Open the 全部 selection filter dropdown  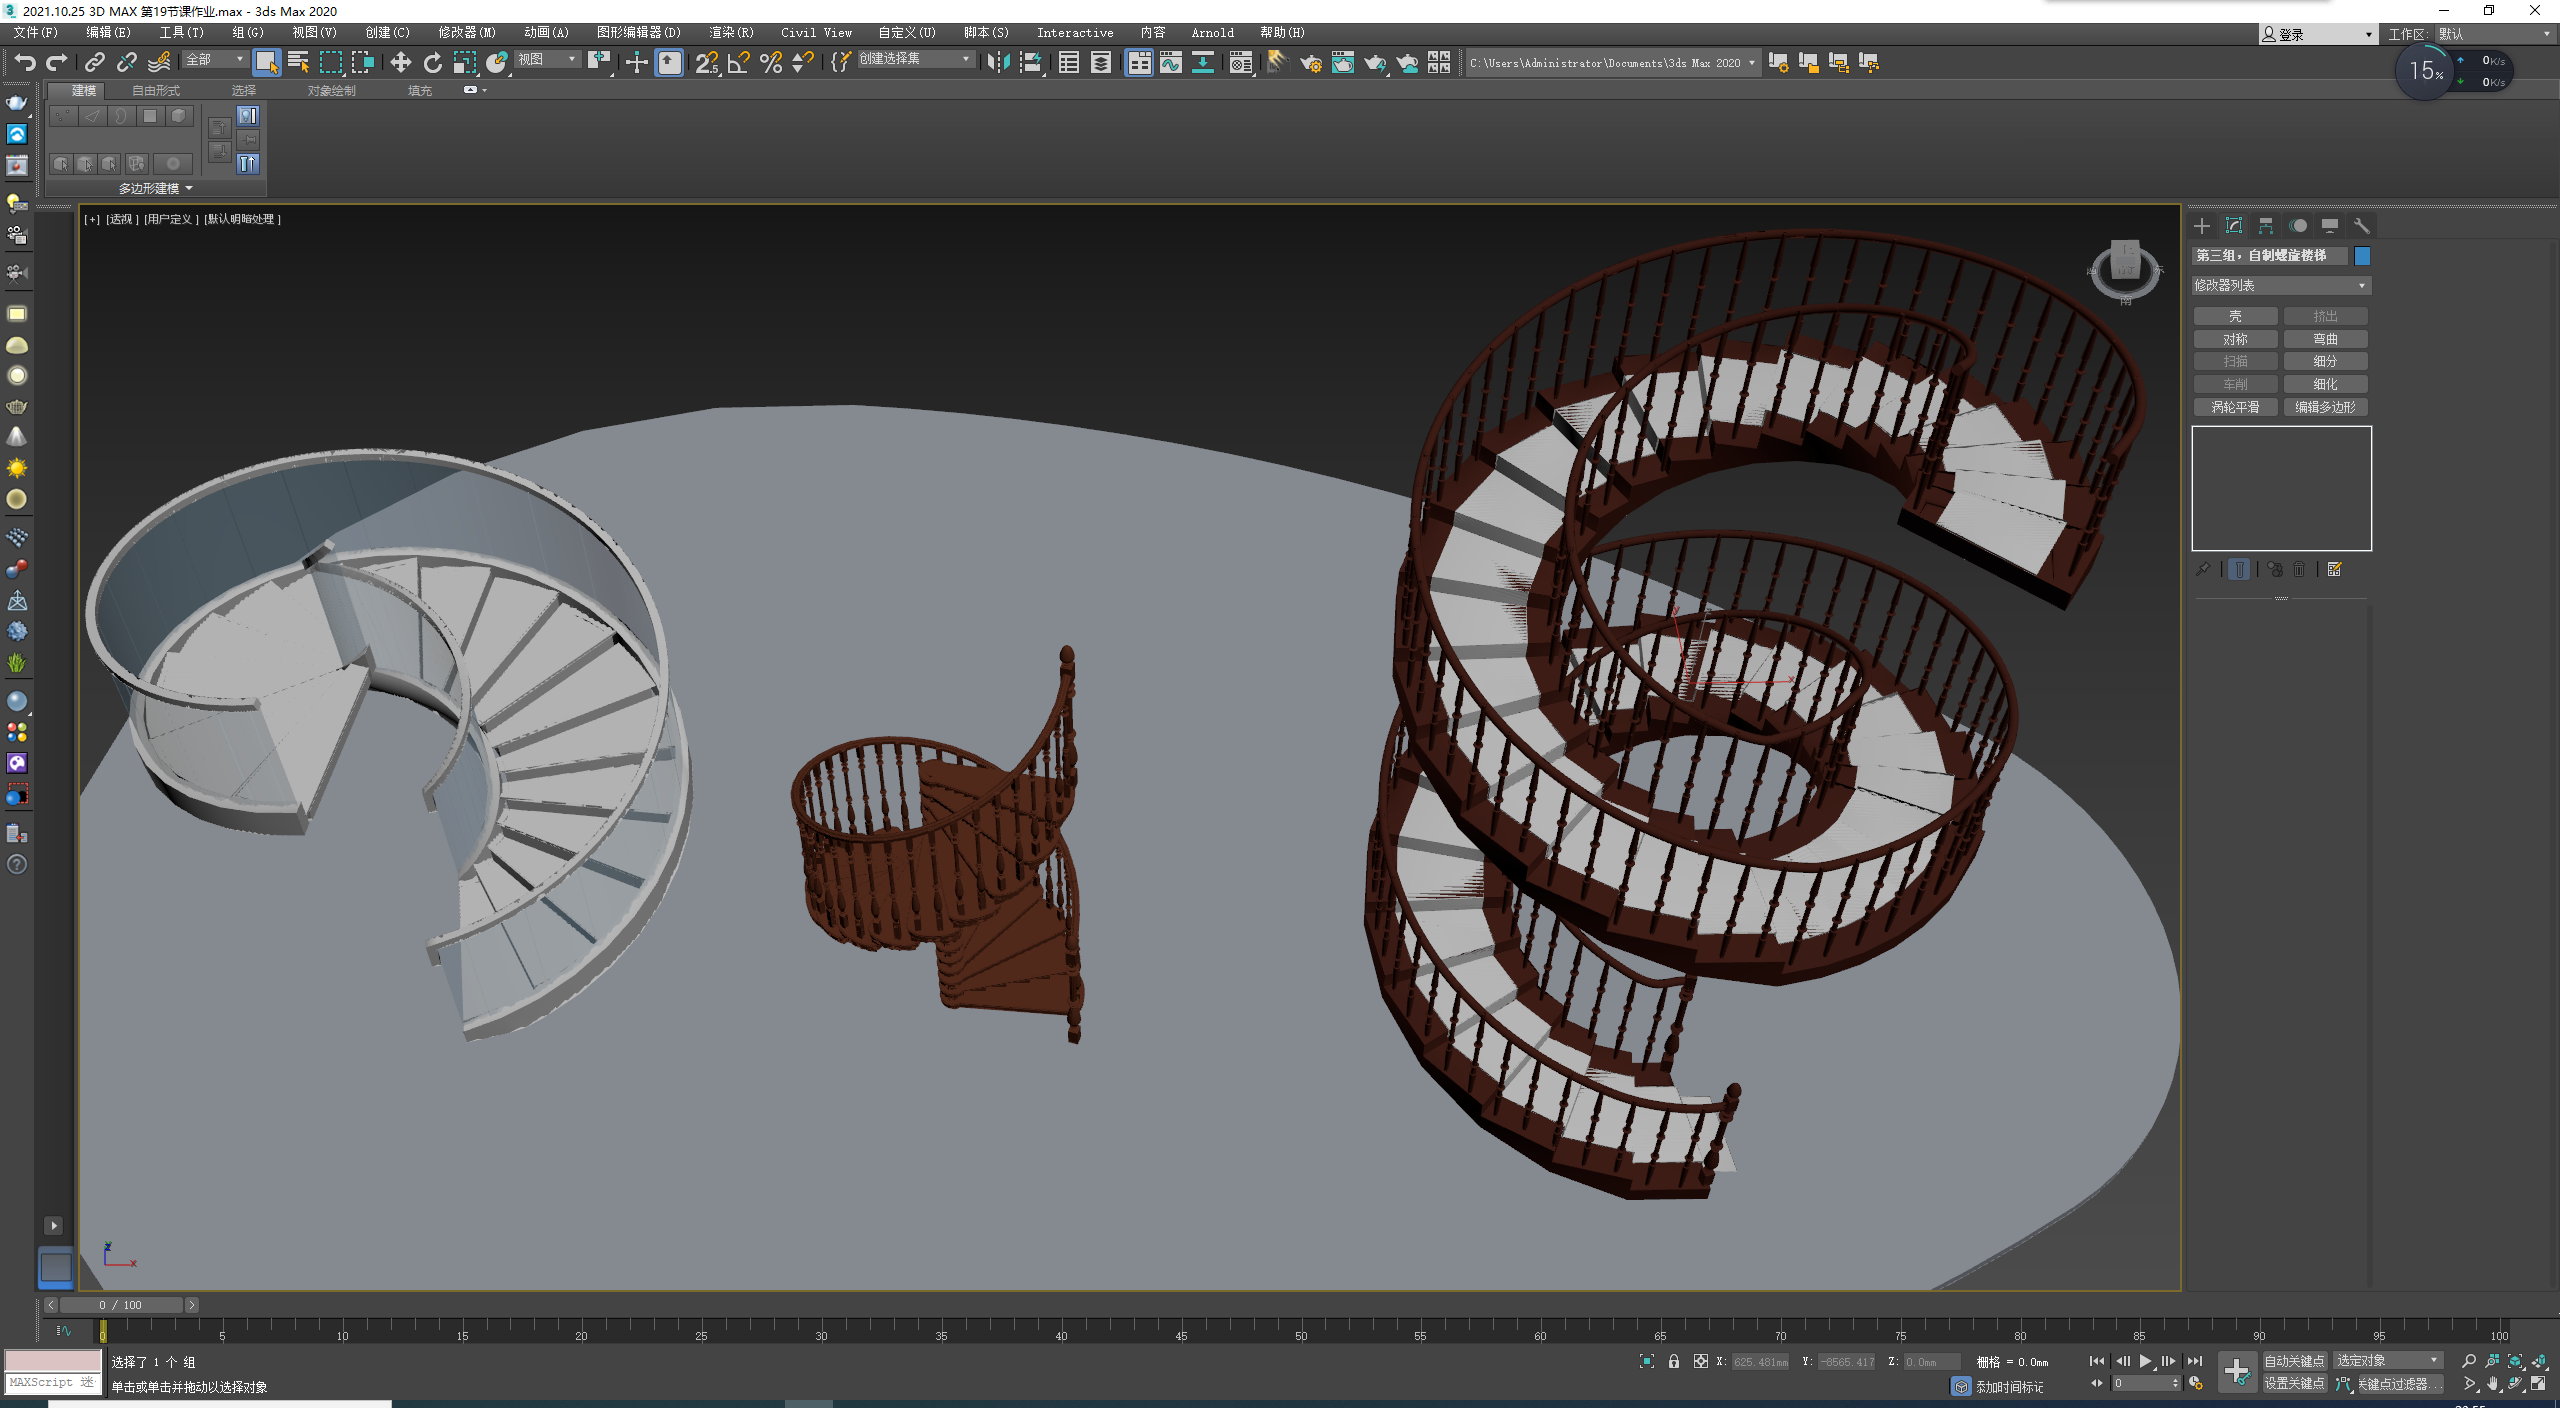[215, 60]
